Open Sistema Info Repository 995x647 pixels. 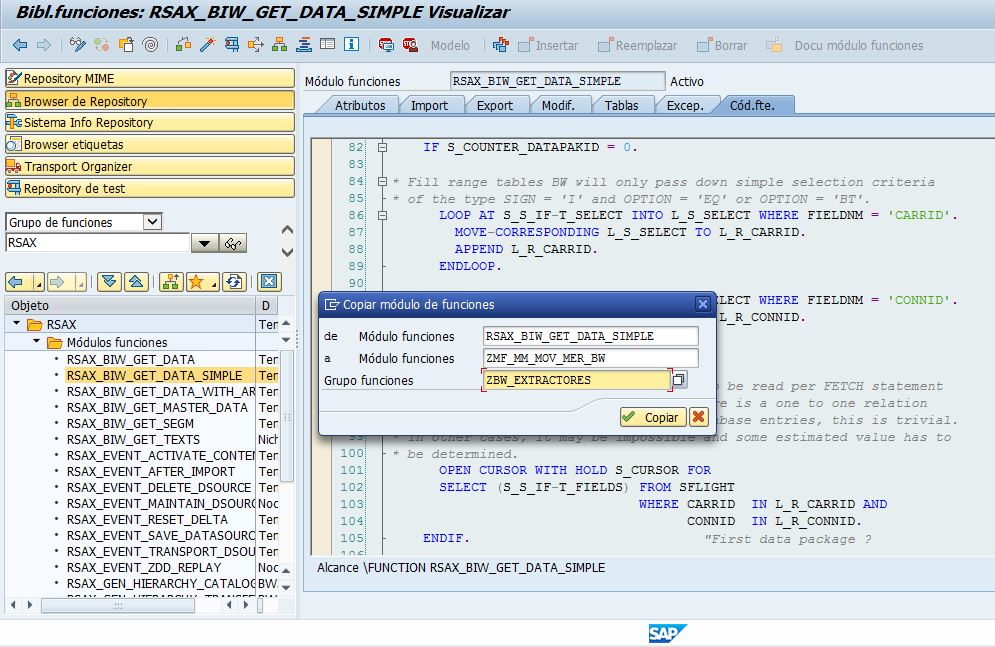[x=150, y=122]
